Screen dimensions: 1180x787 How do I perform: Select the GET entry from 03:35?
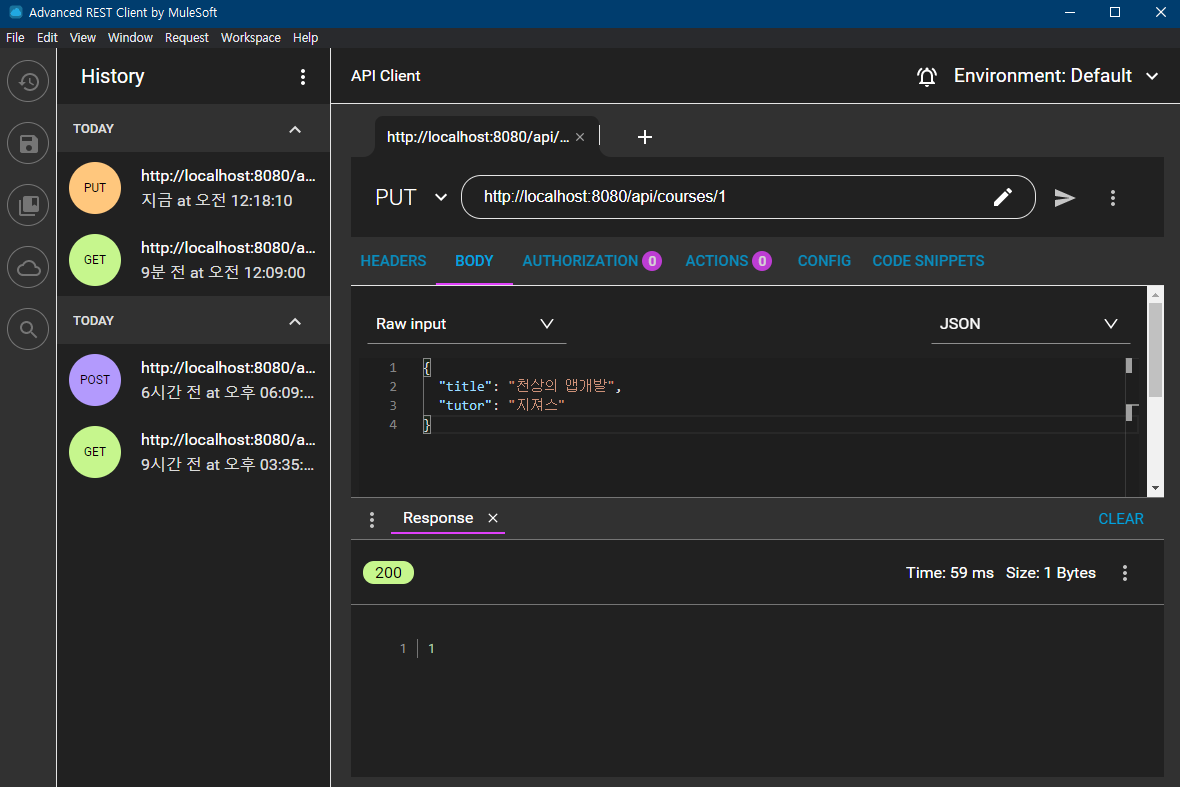click(193, 452)
